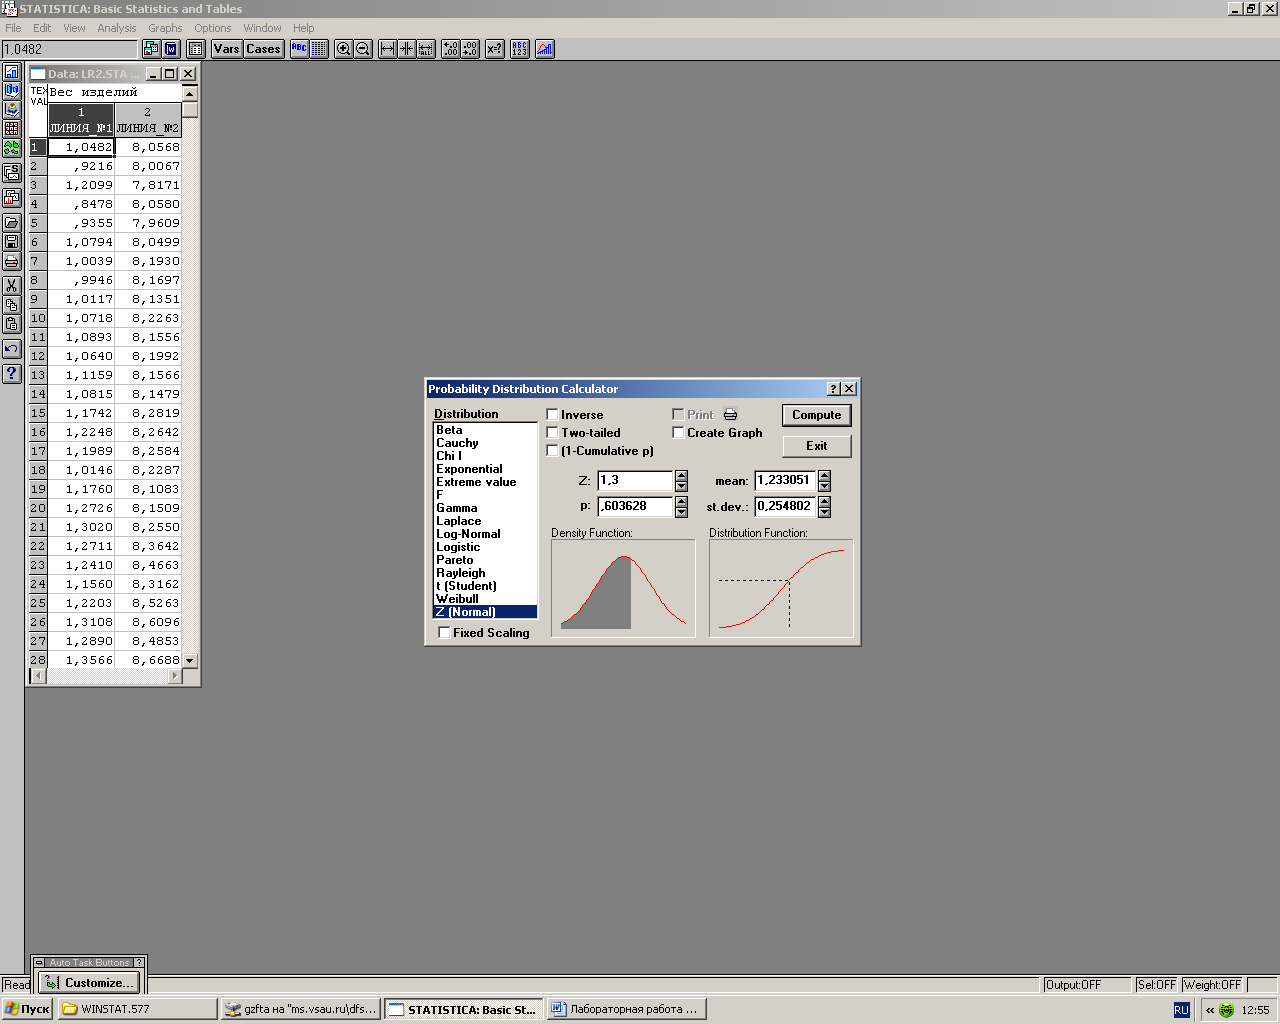Click the zoom out magnifier icon

[x=363, y=48]
